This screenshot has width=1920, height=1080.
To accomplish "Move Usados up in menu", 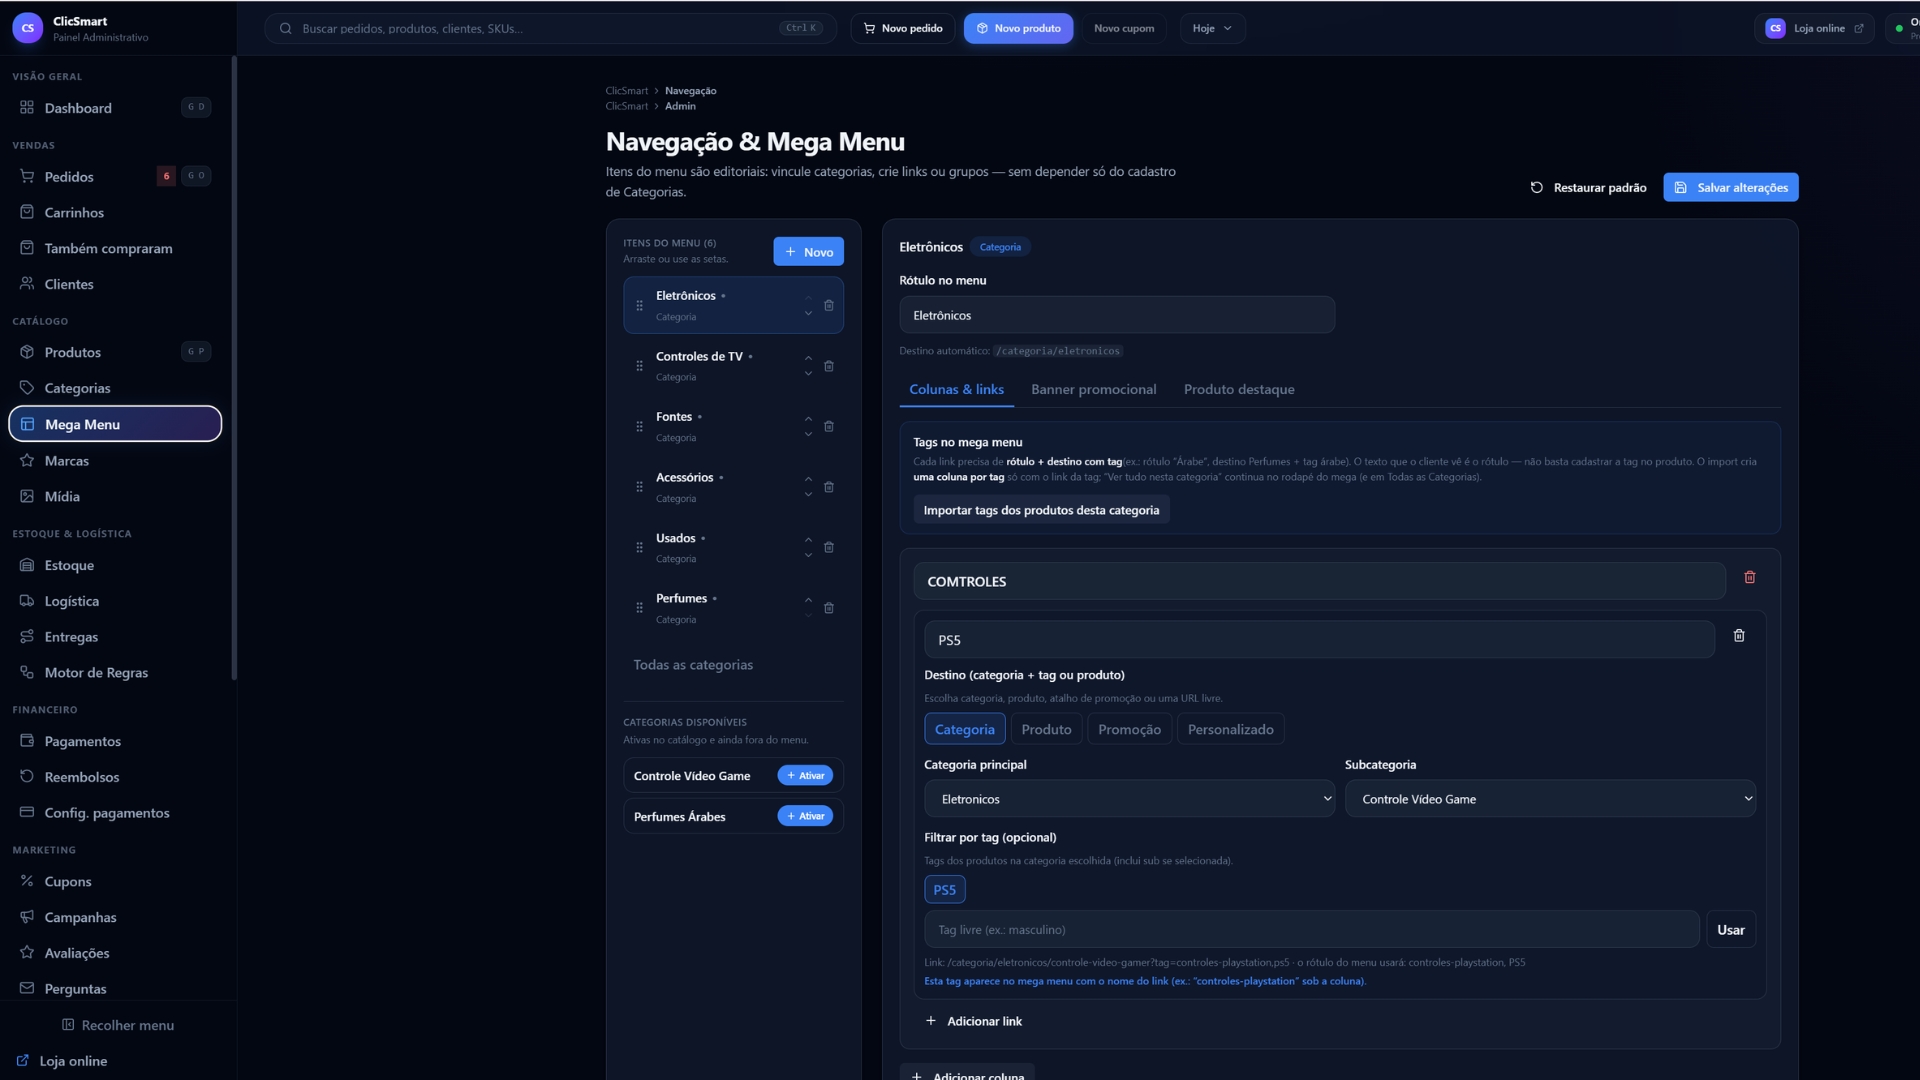I will pos(808,540).
